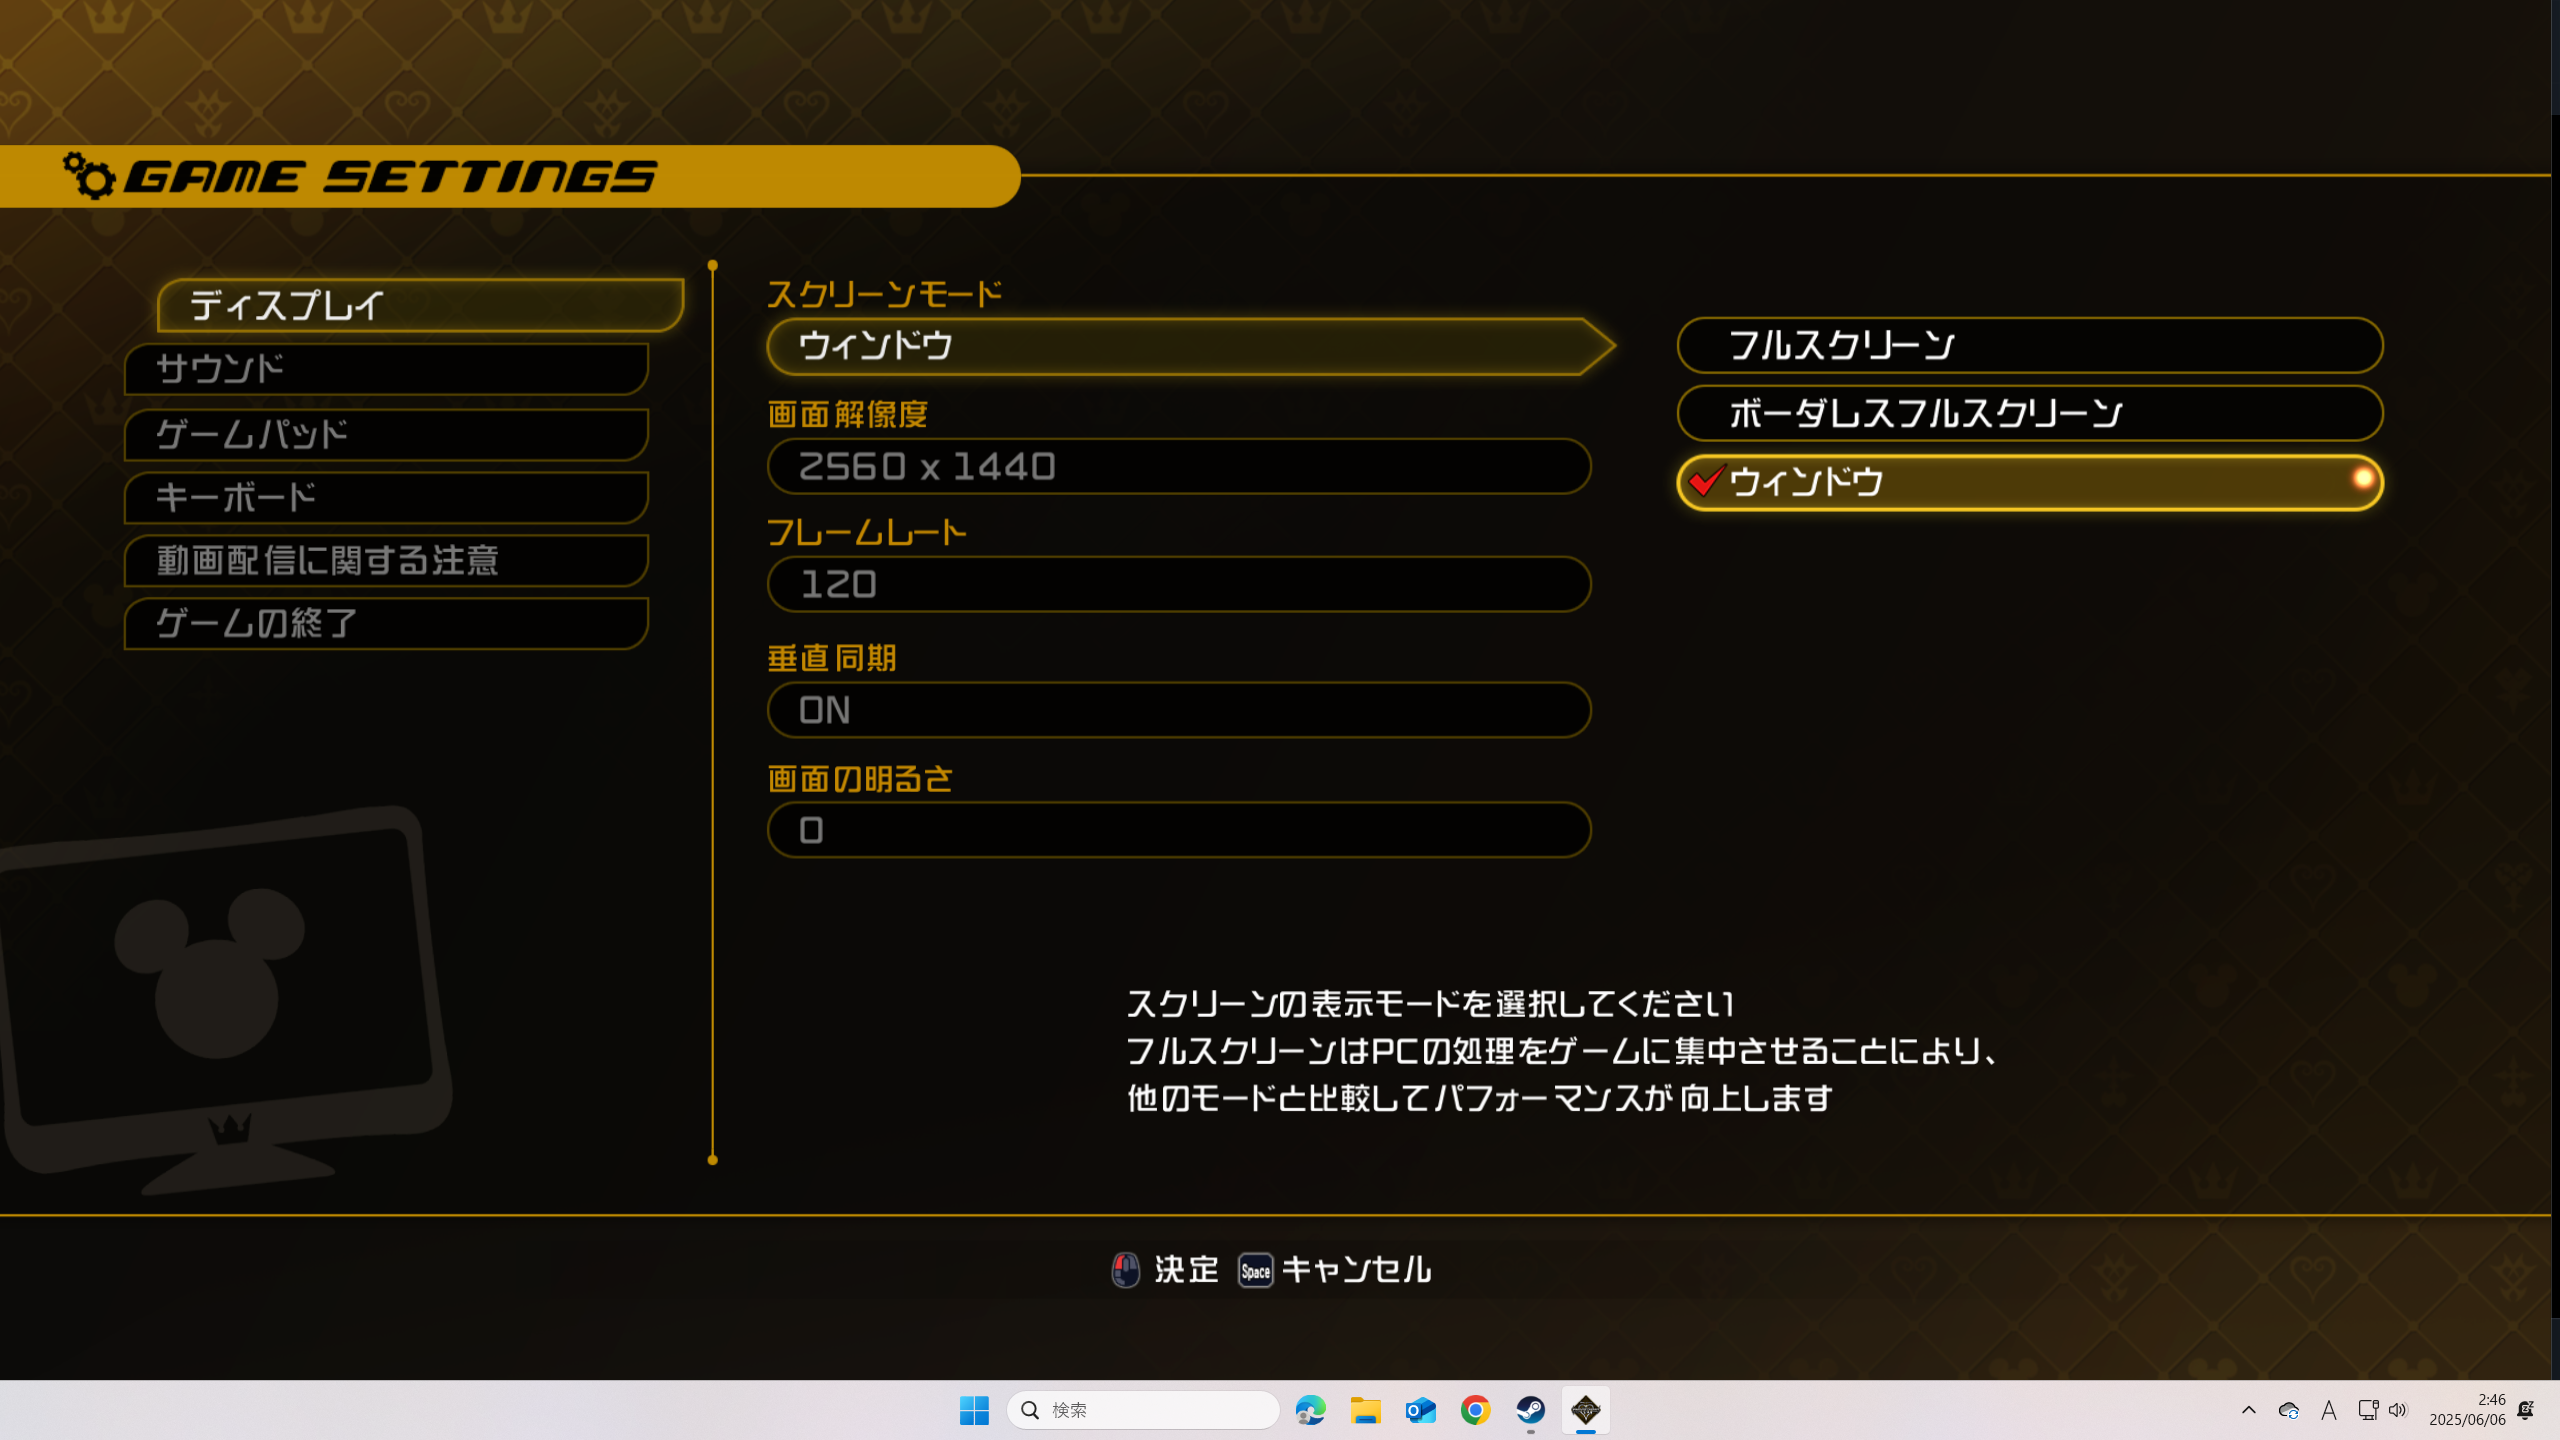This screenshot has height=1440, width=2560.
Task: Adjust the 画面の明るさ value field
Action: point(1180,830)
